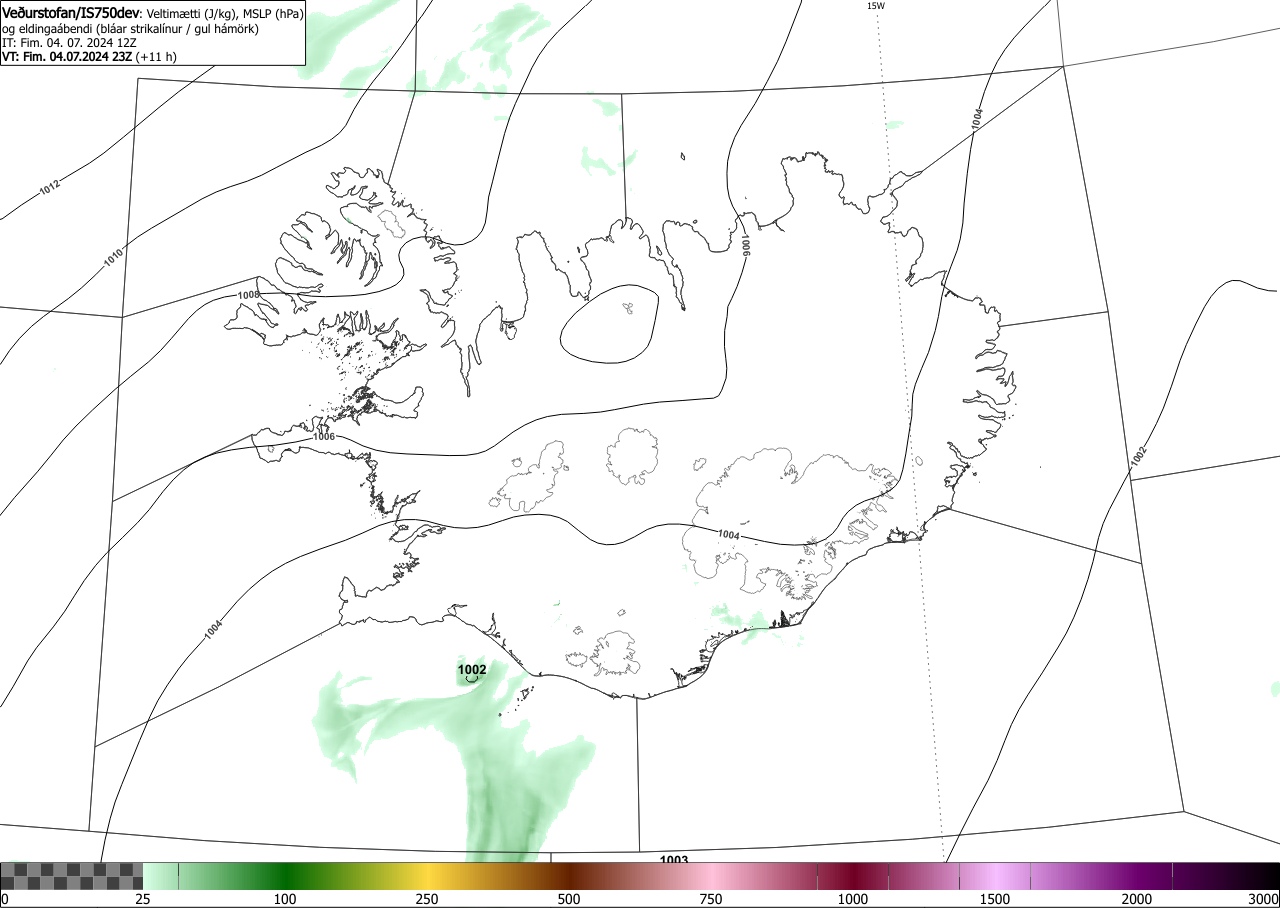1280x908 pixels.
Task: Click the "IT: Fim. 04. 07. 2024 12Z" line
Action: (68, 42)
